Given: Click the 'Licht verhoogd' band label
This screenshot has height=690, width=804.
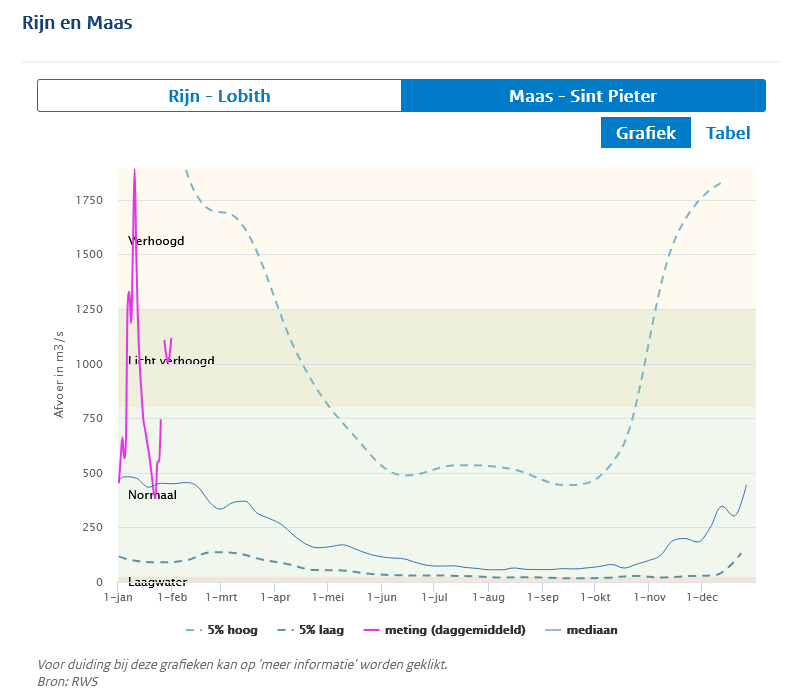Looking at the screenshot, I should 171,361.
